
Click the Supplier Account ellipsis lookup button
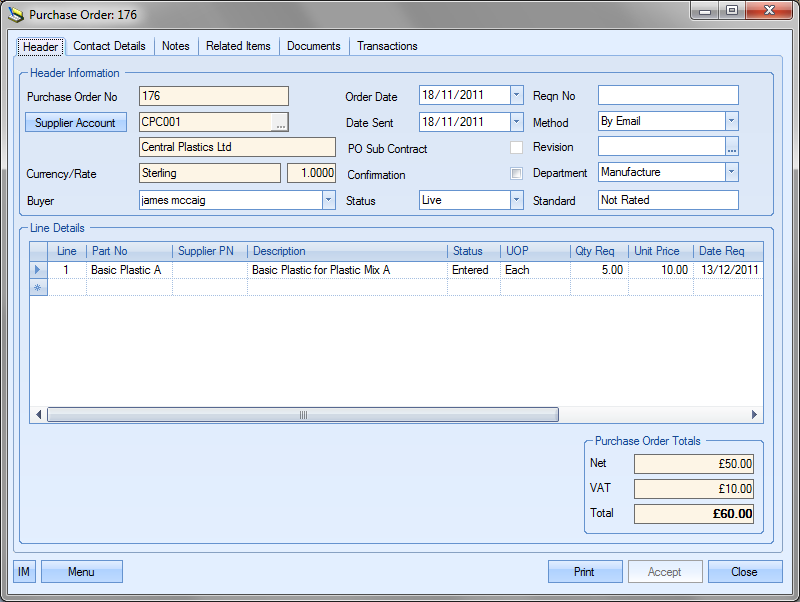[281, 122]
